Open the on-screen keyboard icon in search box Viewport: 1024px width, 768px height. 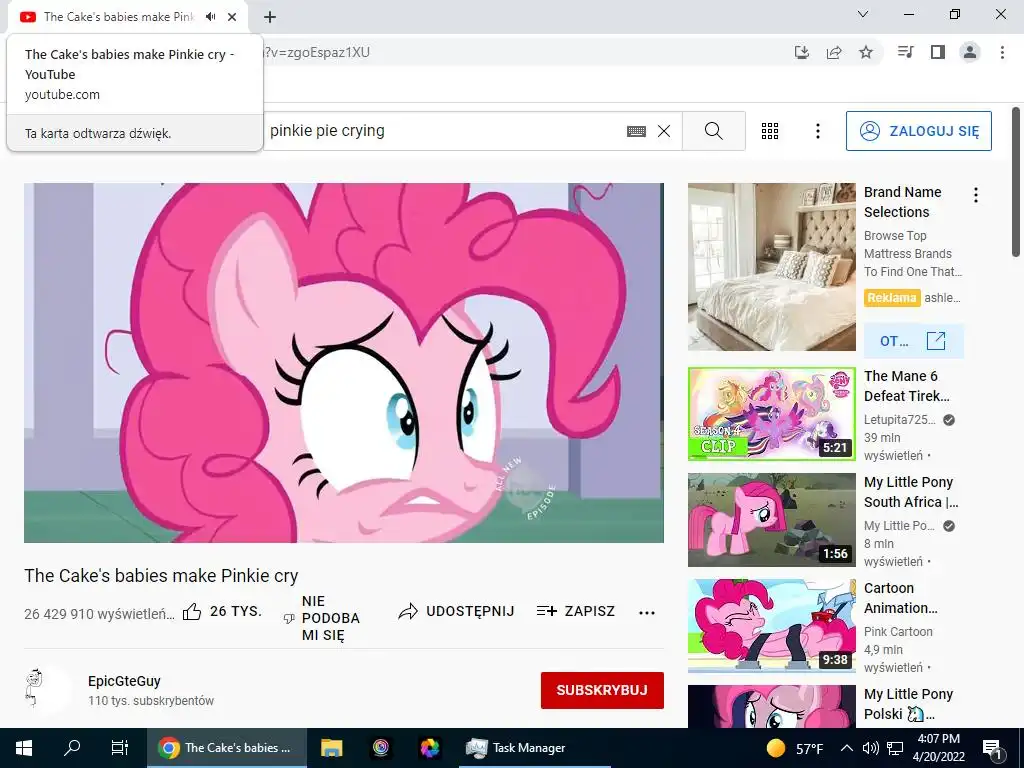click(636, 131)
